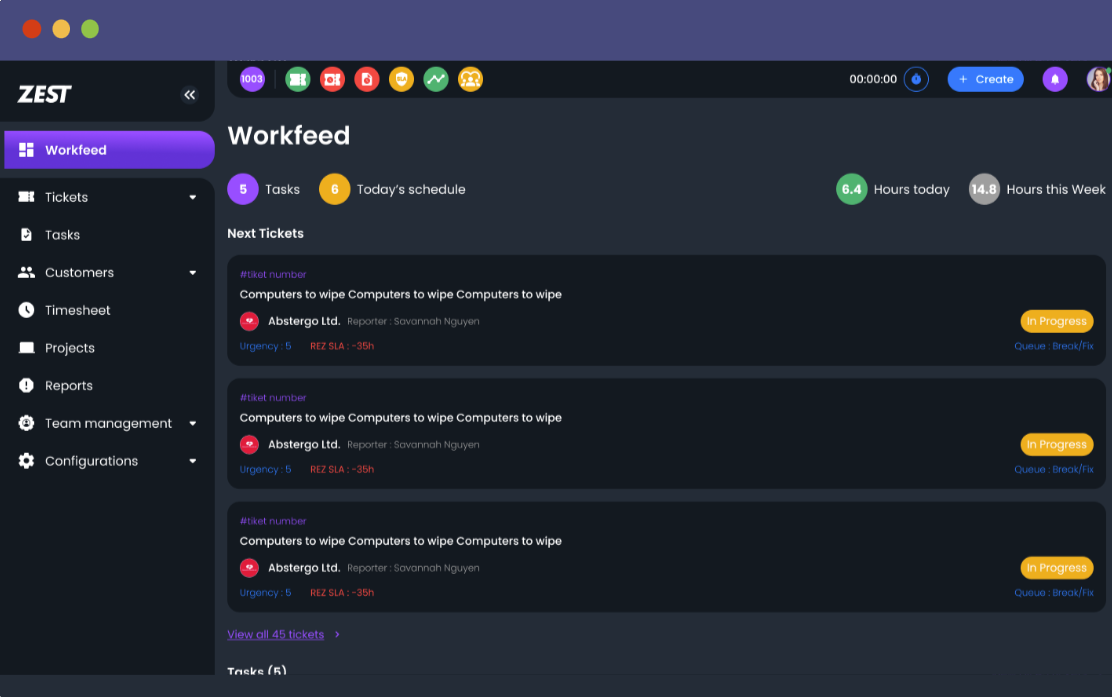Select Workfeed in the sidebar
This screenshot has height=697, width=1112.
click(75, 149)
